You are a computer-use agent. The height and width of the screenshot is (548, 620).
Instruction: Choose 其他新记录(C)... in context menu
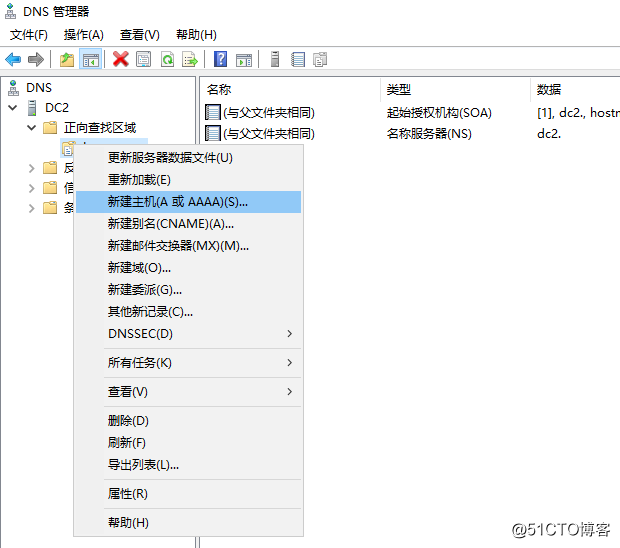click(189, 312)
